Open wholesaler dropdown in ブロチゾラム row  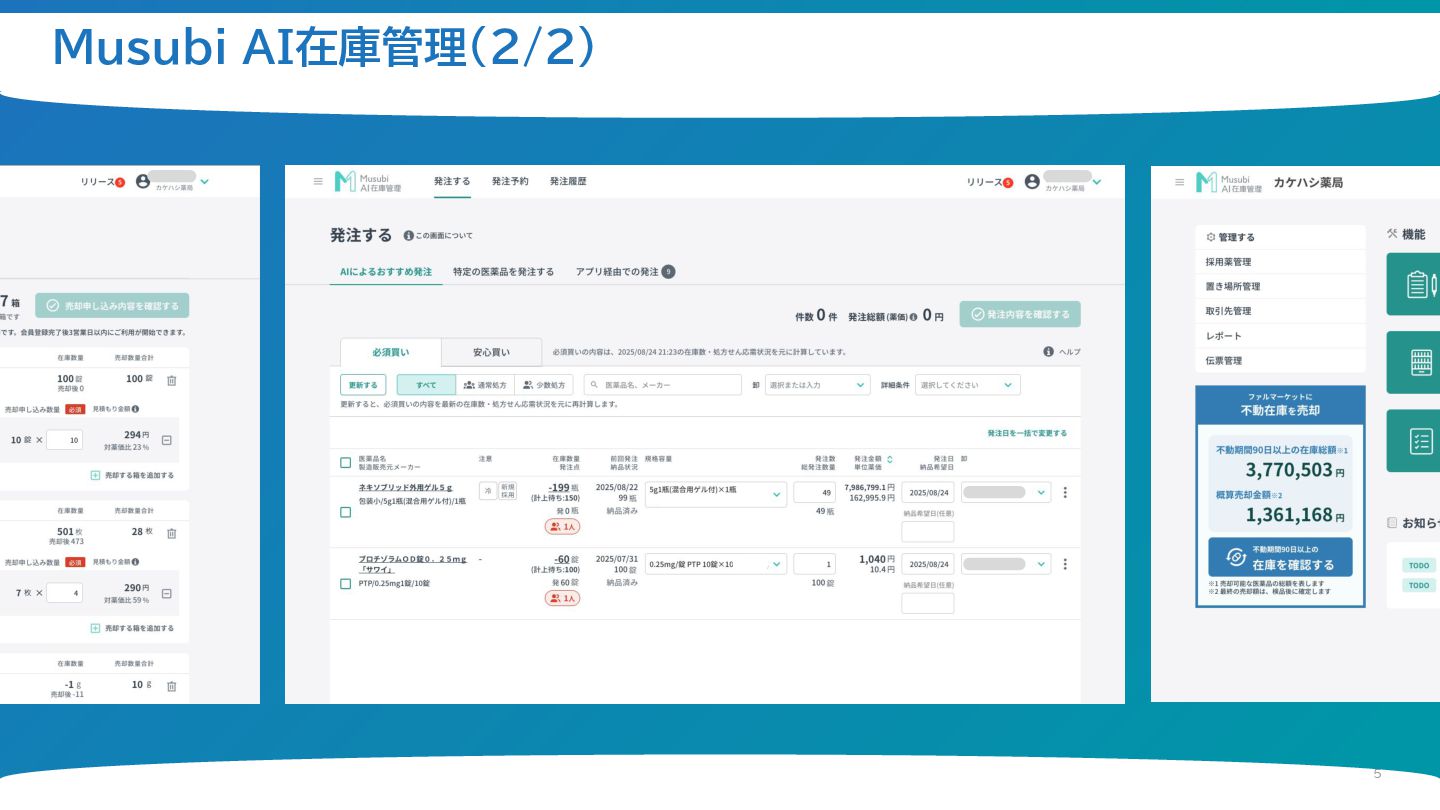(1006, 564)
